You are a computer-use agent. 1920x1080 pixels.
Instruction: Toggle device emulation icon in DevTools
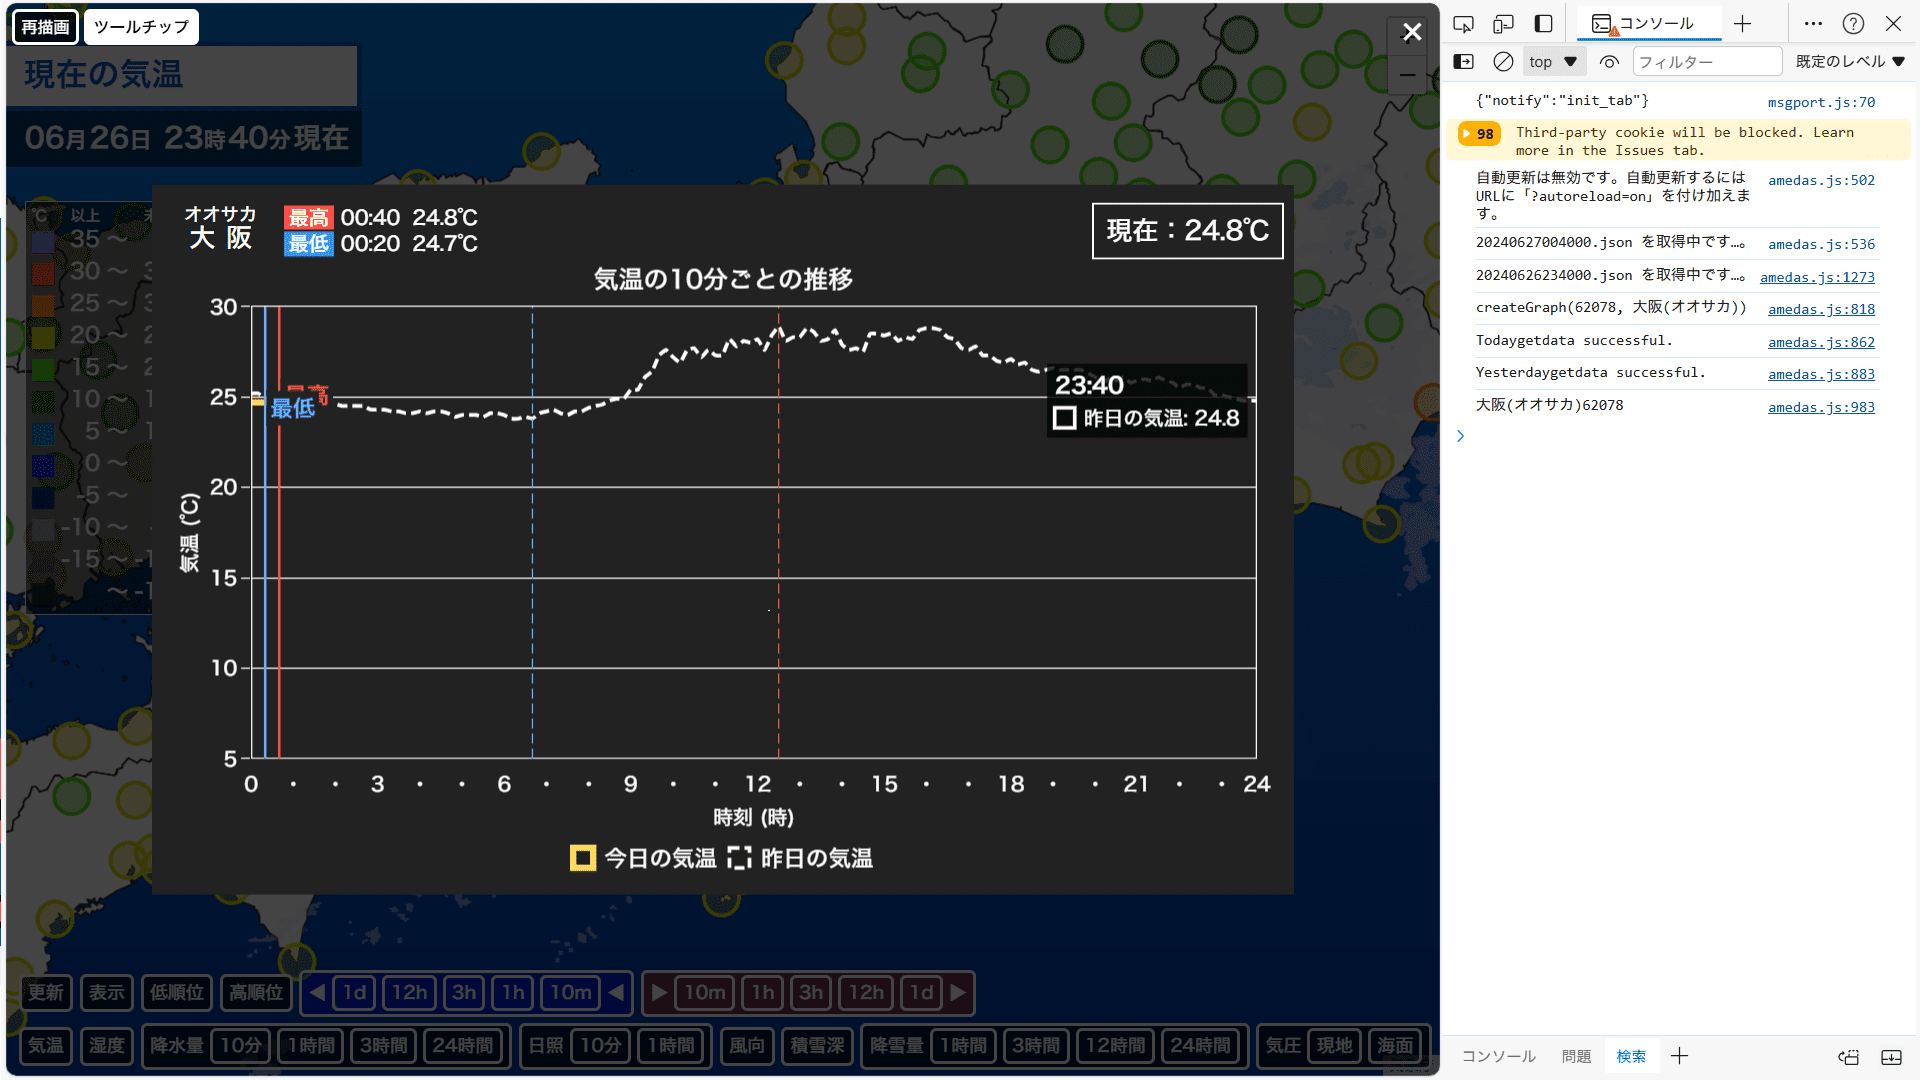click(1503, 24)
